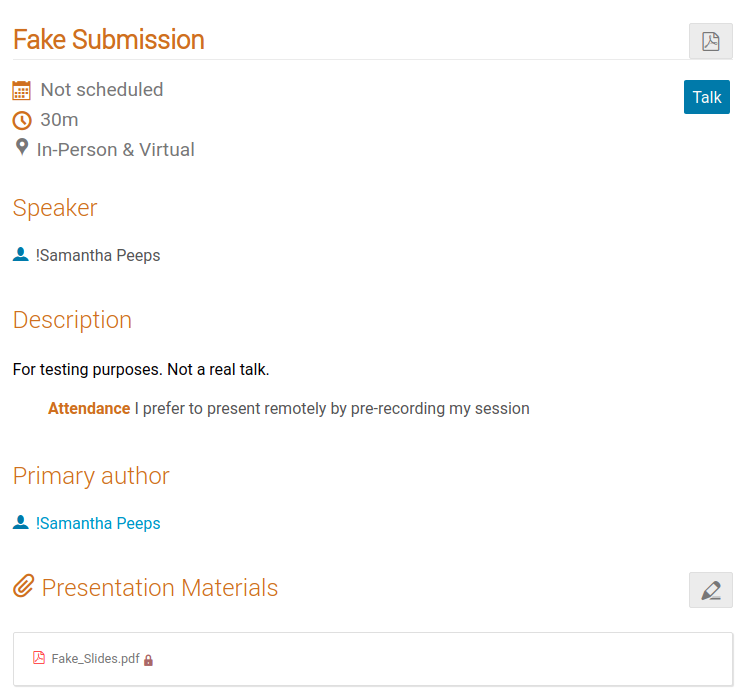The height and width of the screenshot is (698, 744).
Task: Click the Talk type badge
Action: (x=707, y=97)
